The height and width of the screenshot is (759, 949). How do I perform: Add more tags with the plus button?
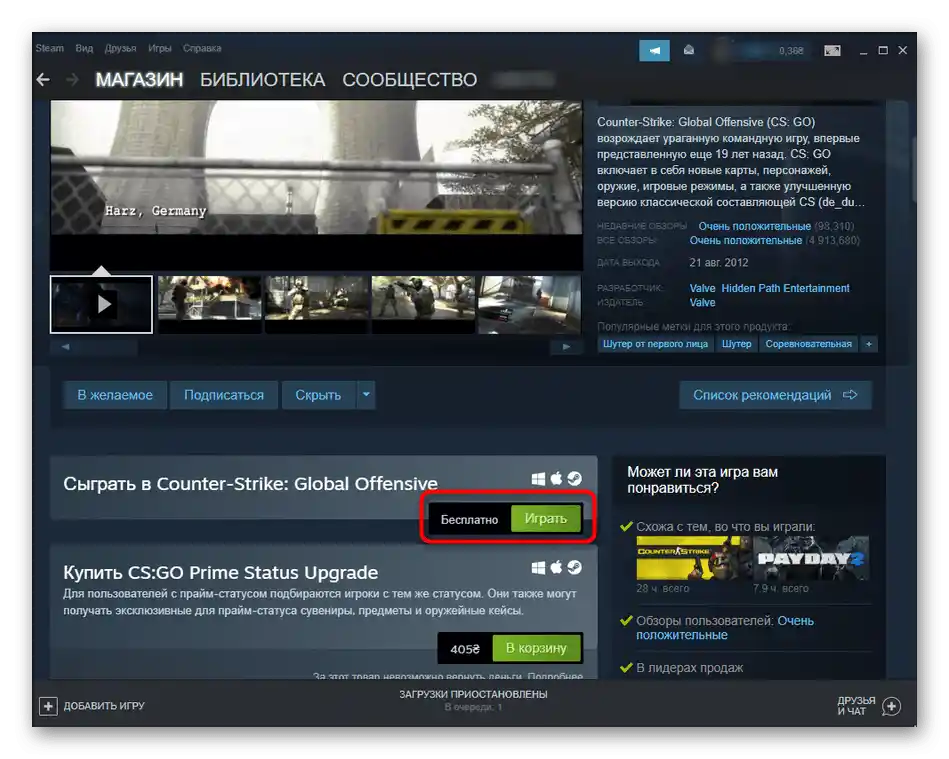869,344
